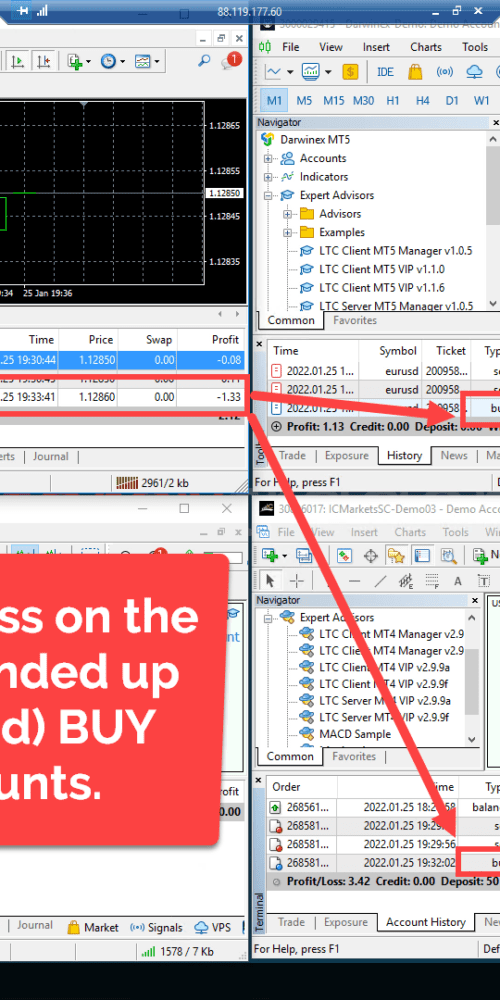Screen dimensions: 500x1000
Task: Open the Signals broadcast icon in MT5 toolbar
Action: point(445,72)
